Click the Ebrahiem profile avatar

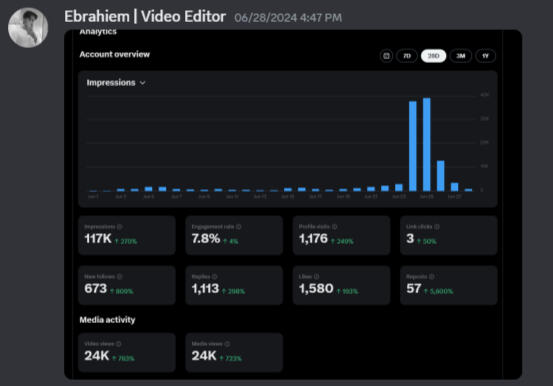[x=28, y=28]
